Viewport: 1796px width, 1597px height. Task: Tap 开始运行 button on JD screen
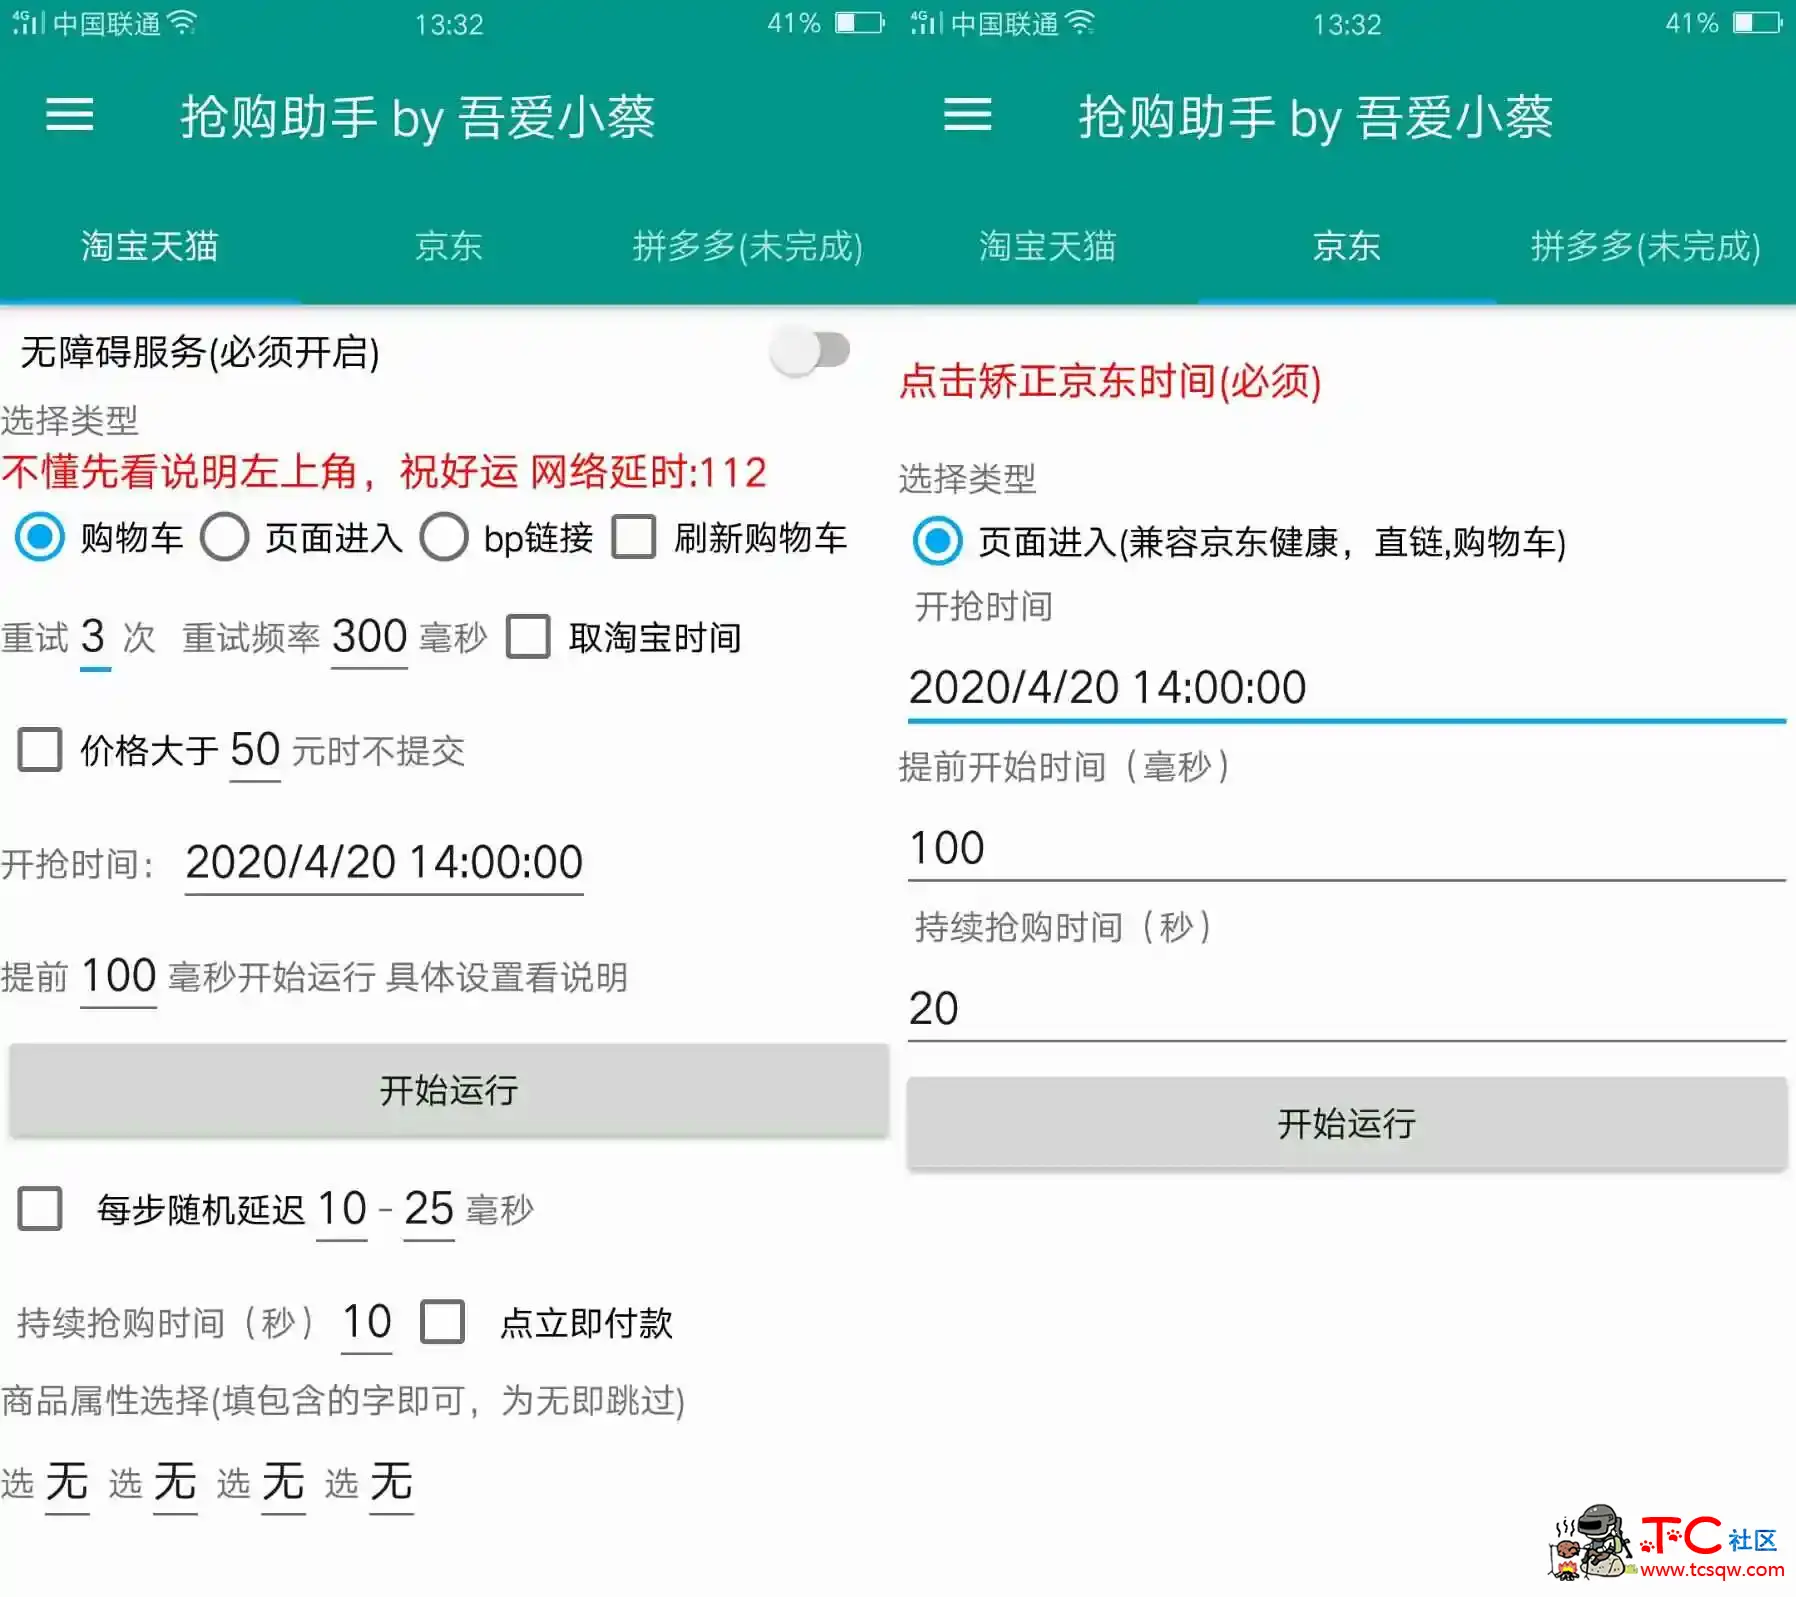[1347, 1123]
